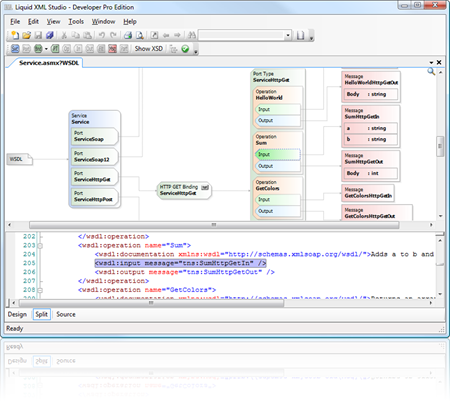Select the ServiceHttpPost port node
Image resolution: width=450 pixels, height=419 pixels.
point(95,197)
